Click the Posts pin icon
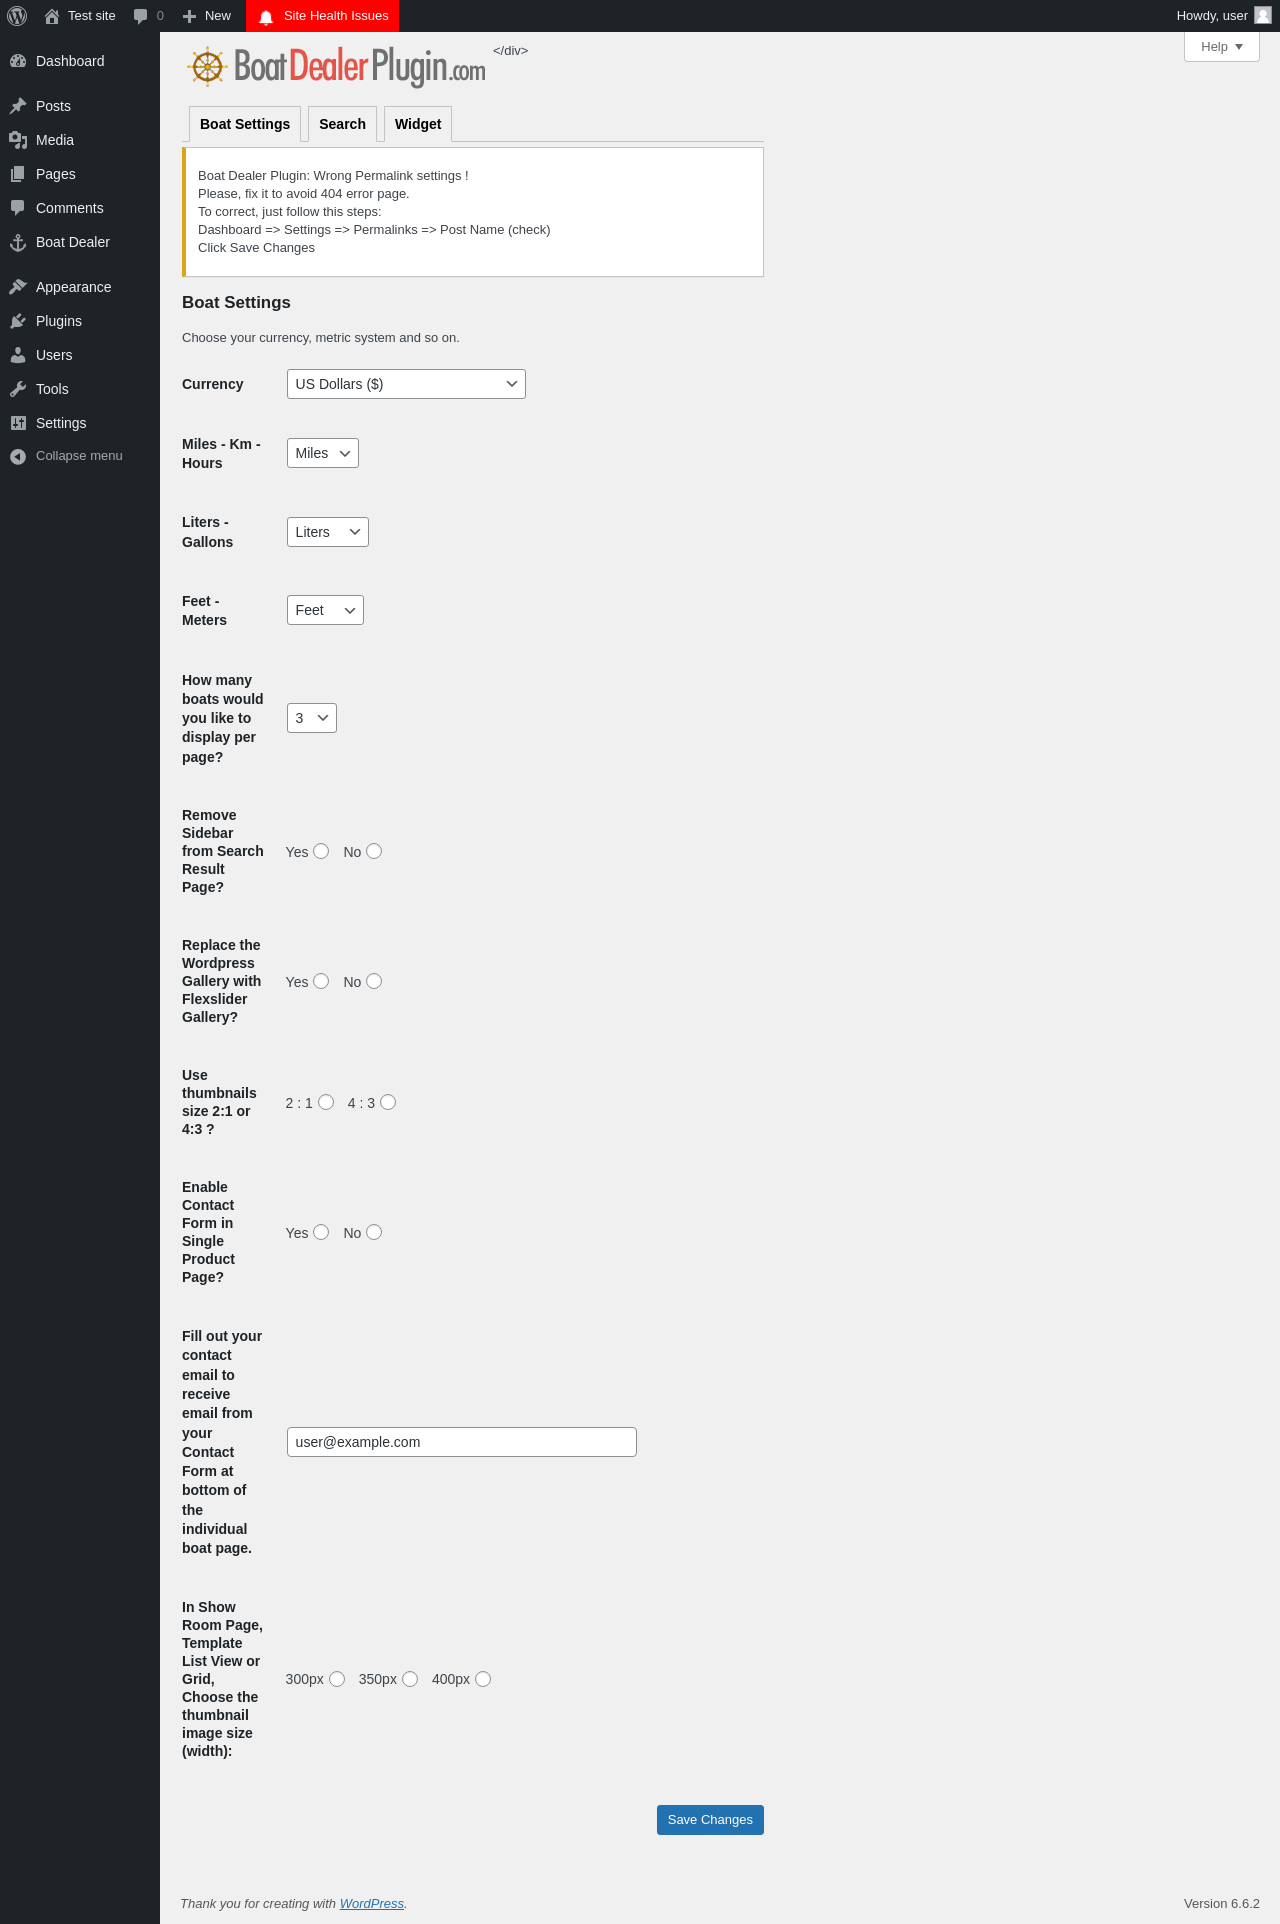Image resolution: width=1280 pixels, height=1924 pixels. click(x=18, y=106)
